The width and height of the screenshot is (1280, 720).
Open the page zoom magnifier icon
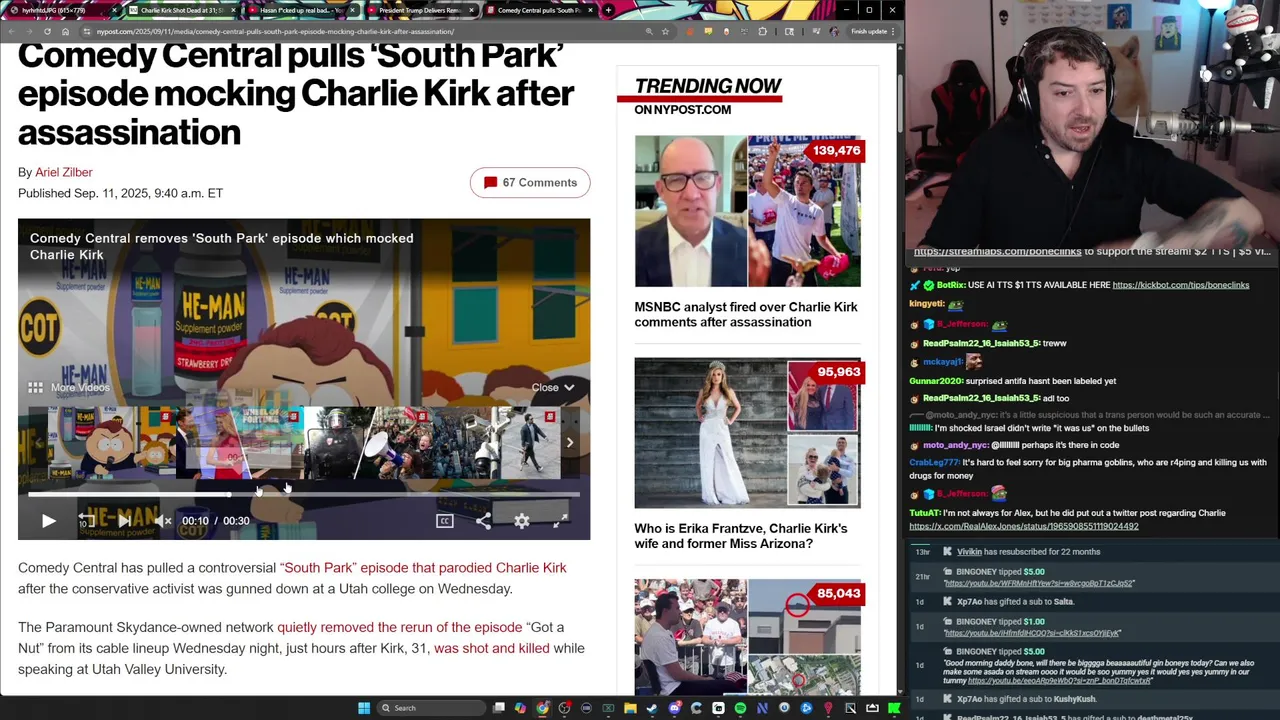649,31
